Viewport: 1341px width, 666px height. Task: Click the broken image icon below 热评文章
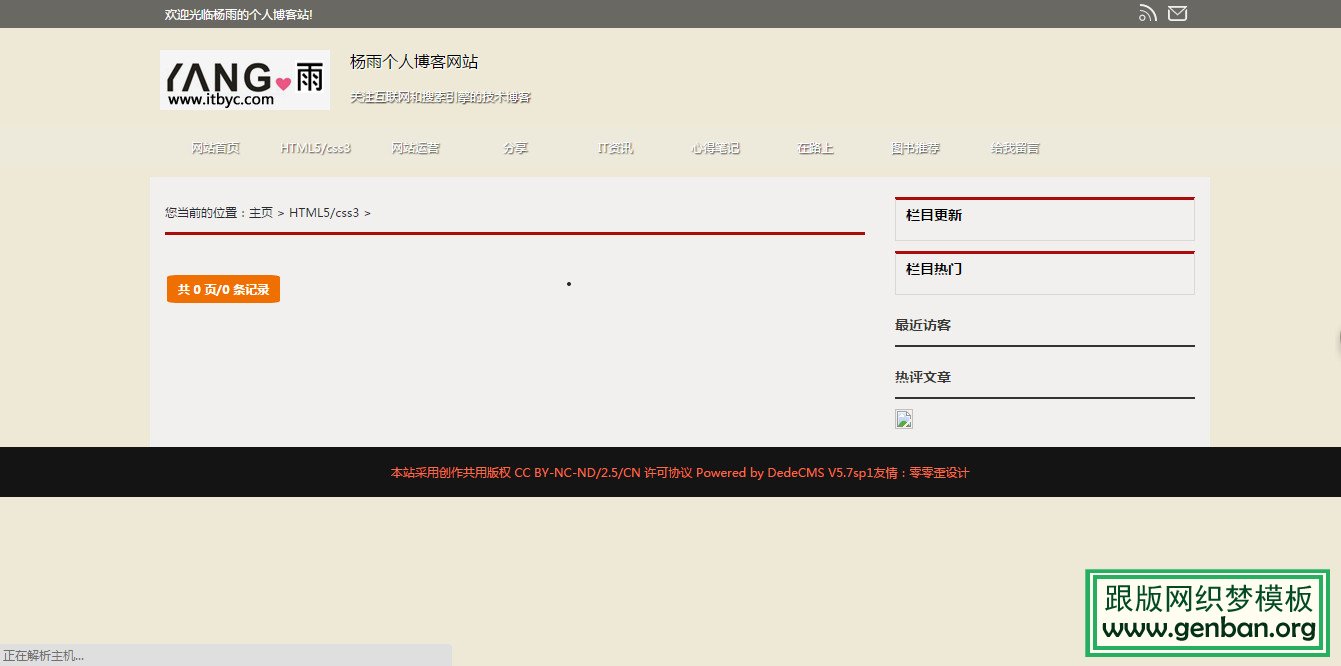(x=903, y=418)
